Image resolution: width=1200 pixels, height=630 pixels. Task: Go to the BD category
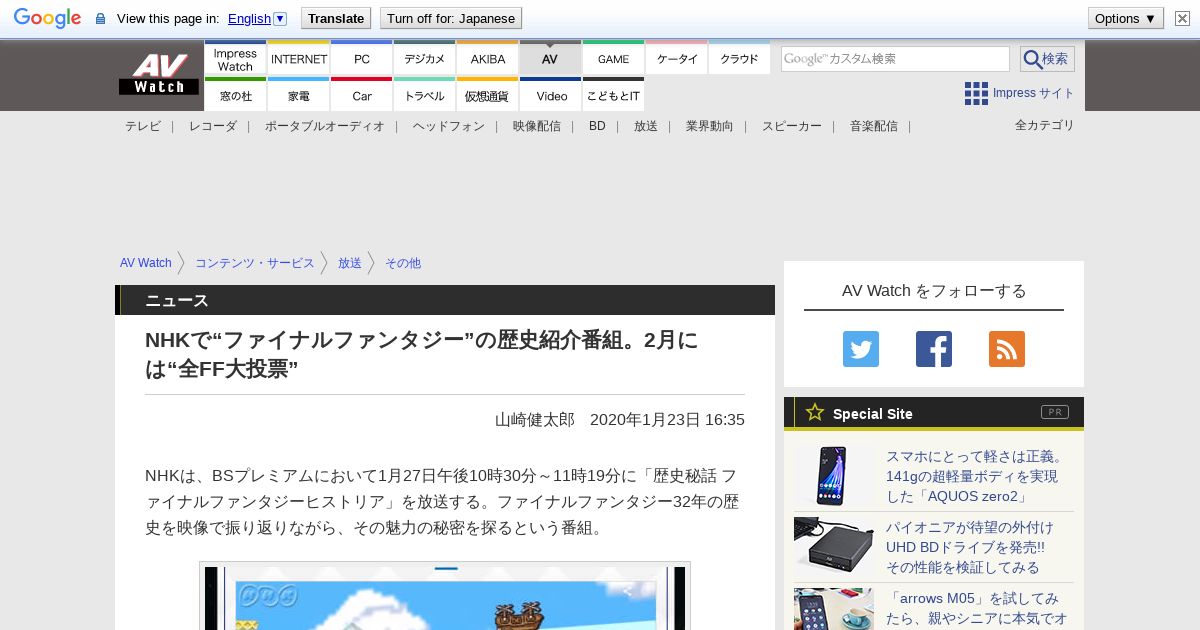(597, 126)
